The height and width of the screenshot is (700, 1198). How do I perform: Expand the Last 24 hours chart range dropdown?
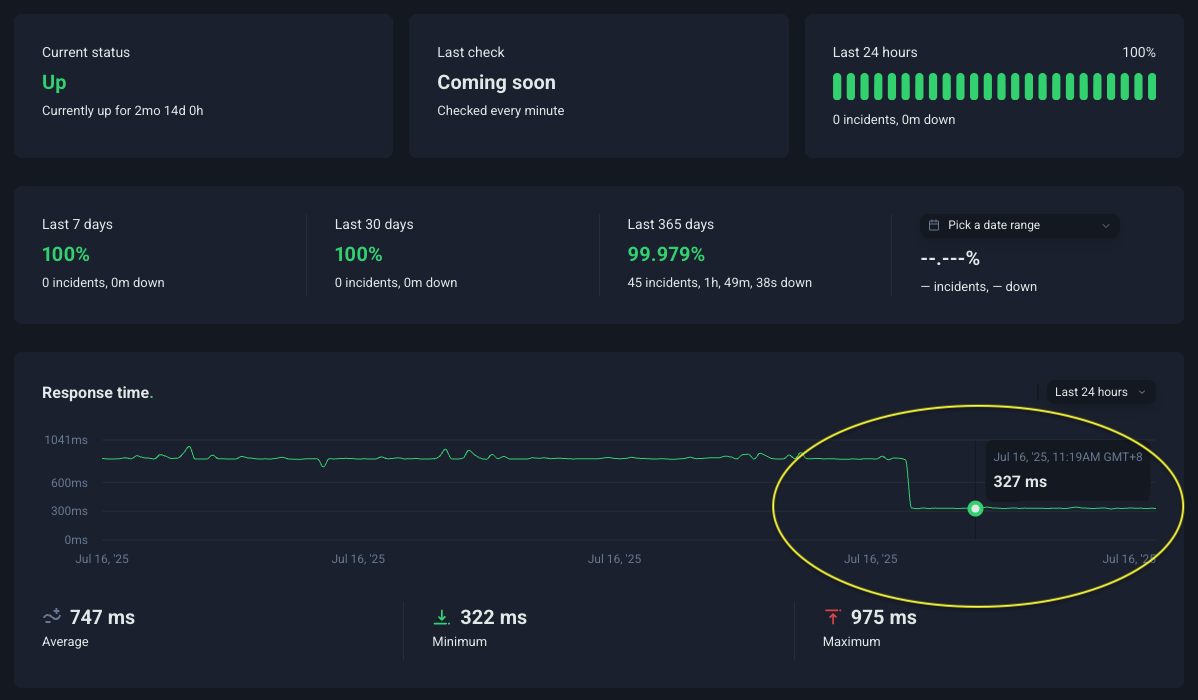click(1100, 392)
